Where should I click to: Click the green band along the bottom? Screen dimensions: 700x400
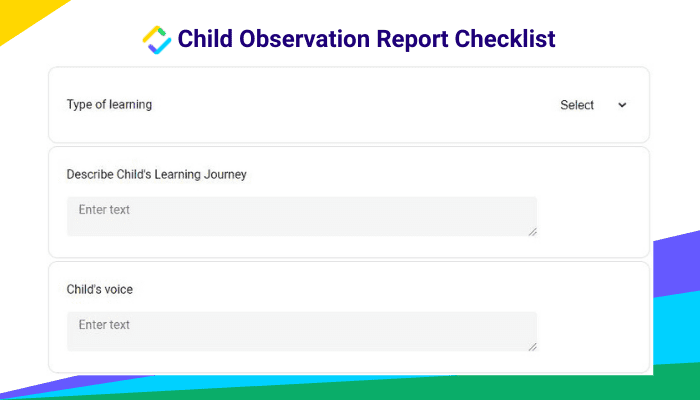(402, 389)
